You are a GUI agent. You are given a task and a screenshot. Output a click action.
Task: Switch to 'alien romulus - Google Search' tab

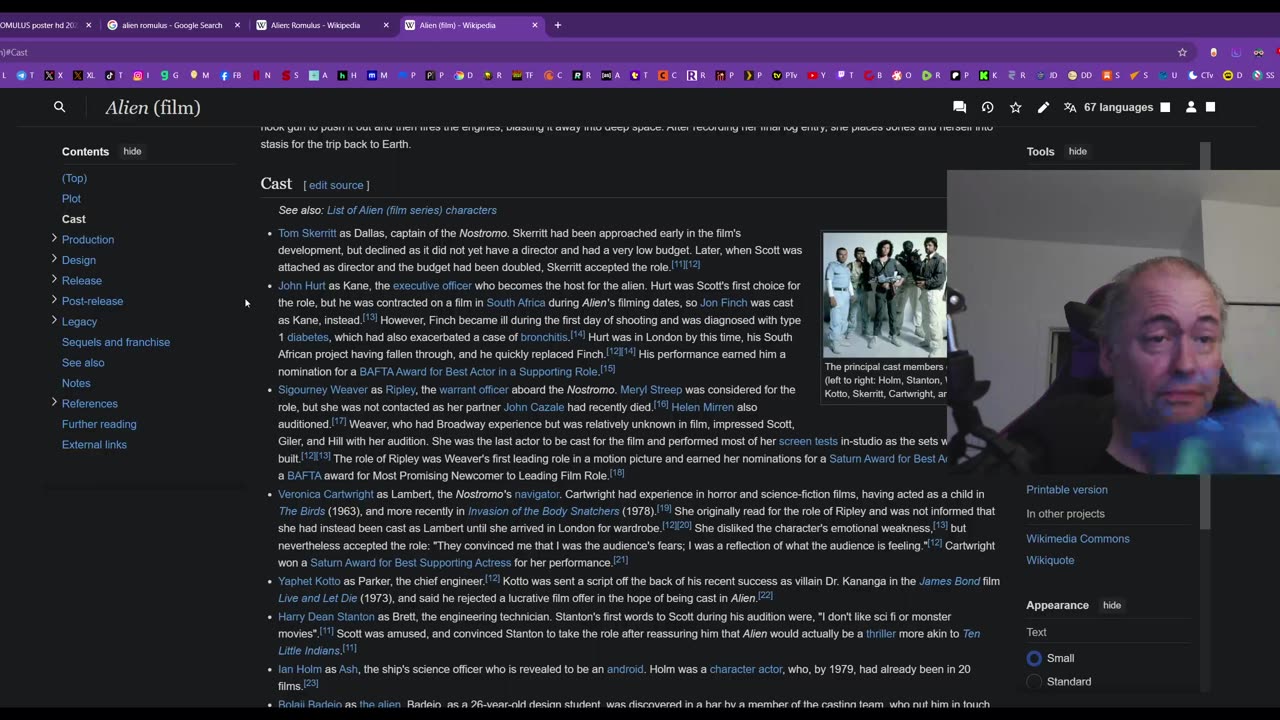[x=170, y=25]
